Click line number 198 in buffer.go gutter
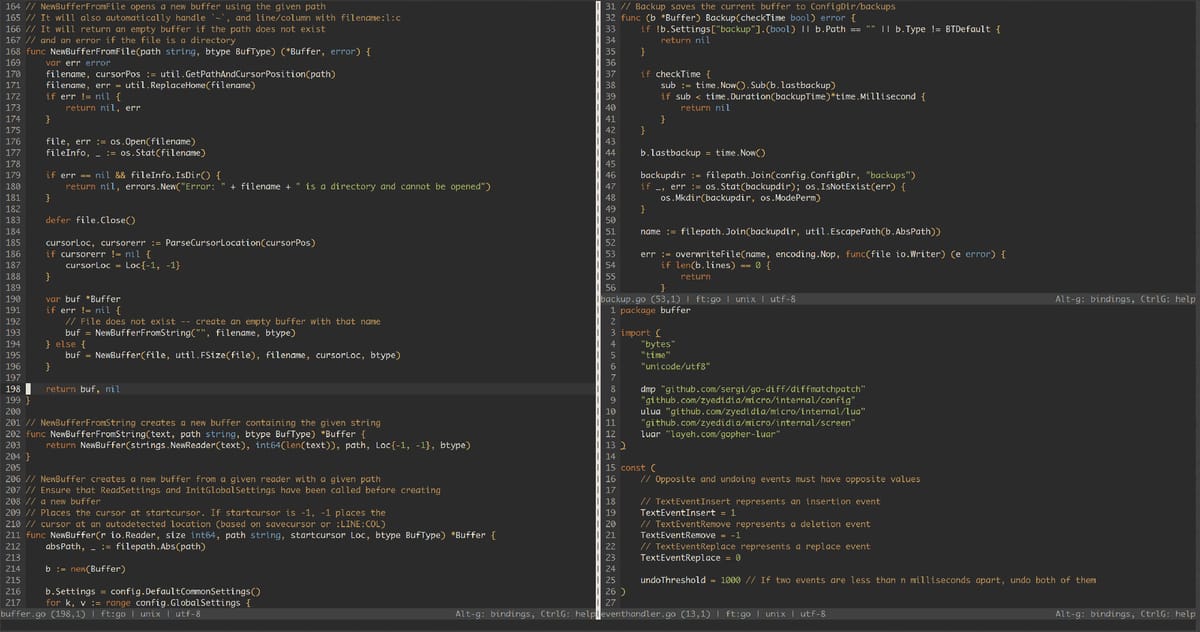The width and height of the screenshot is (1200, 632). 11,388
